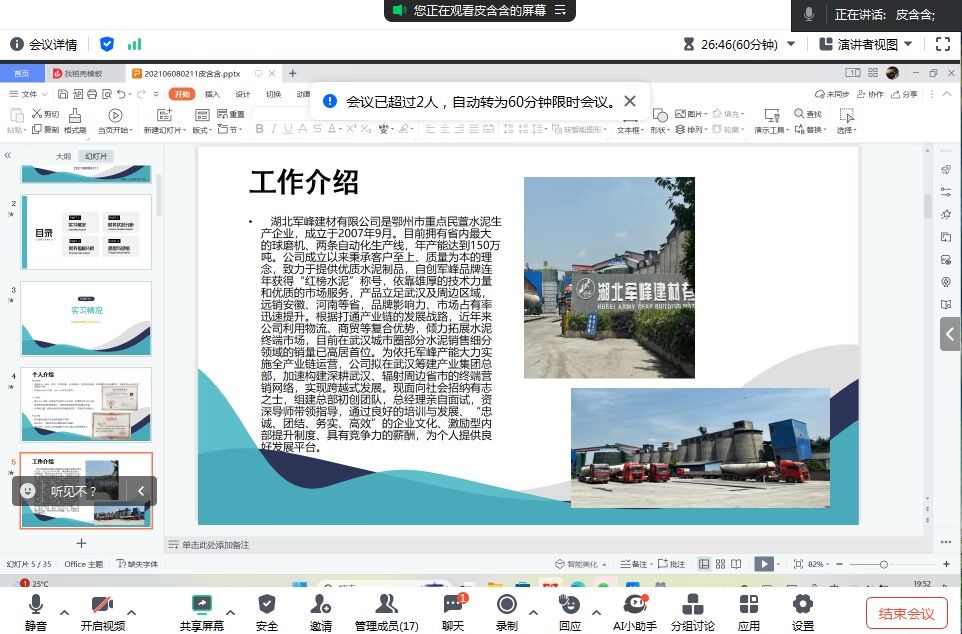The image size is (962, 634).
Task: Toggle the 备注 notes pane in status bar
Action: tap(634, 564)
